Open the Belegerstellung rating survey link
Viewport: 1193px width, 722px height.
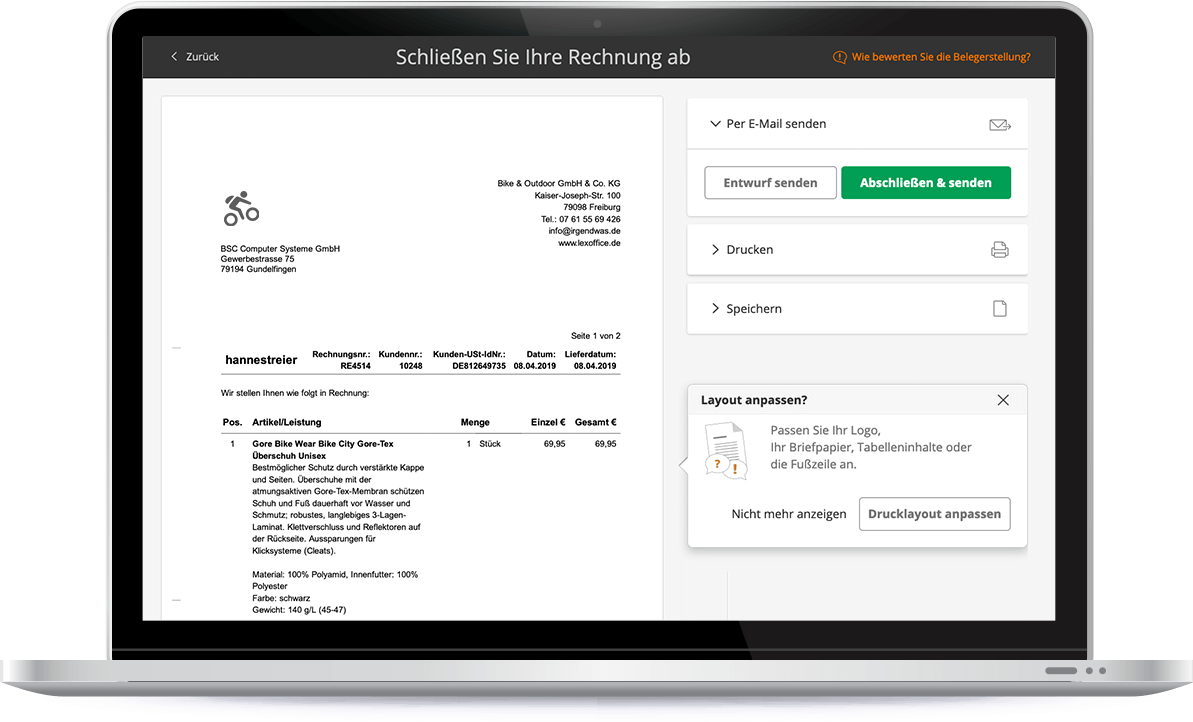coord(940,57)
